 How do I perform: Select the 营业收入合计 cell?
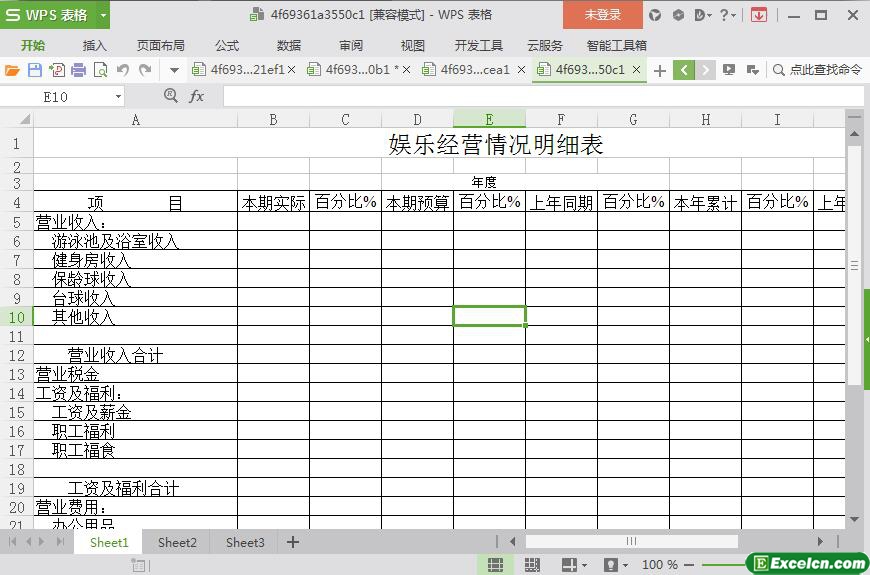pos(135,355)
